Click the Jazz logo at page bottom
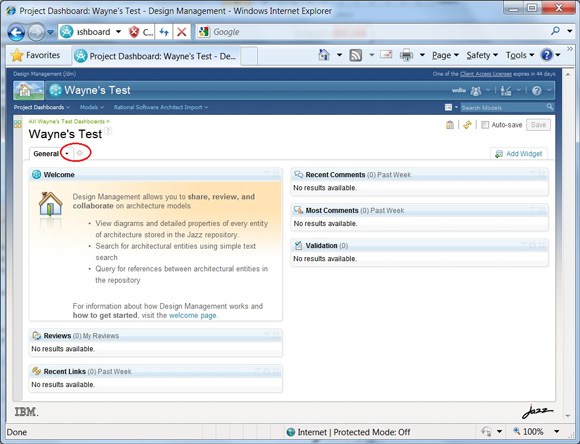This screenshot has height=444, width=580. point(538,412)
